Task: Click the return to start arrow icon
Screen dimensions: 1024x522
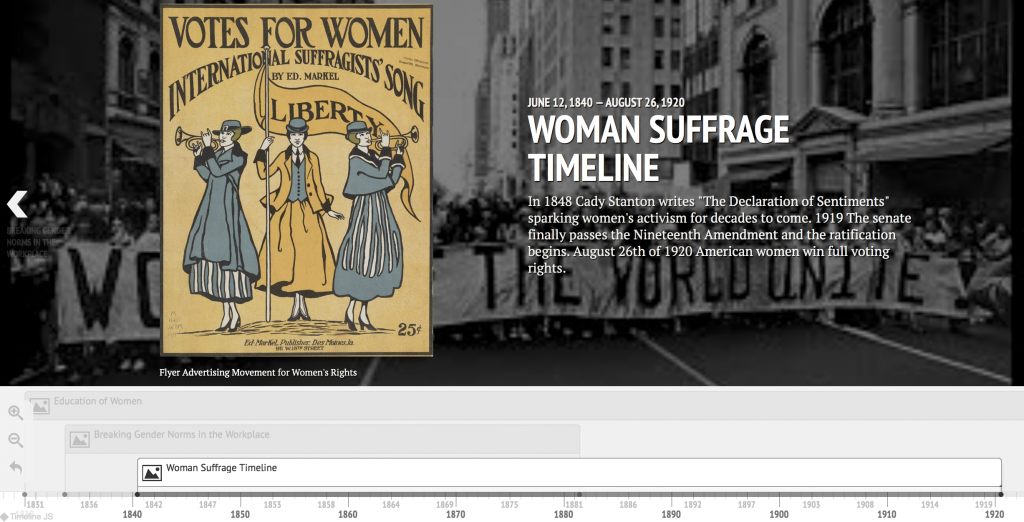Action: 16,467
